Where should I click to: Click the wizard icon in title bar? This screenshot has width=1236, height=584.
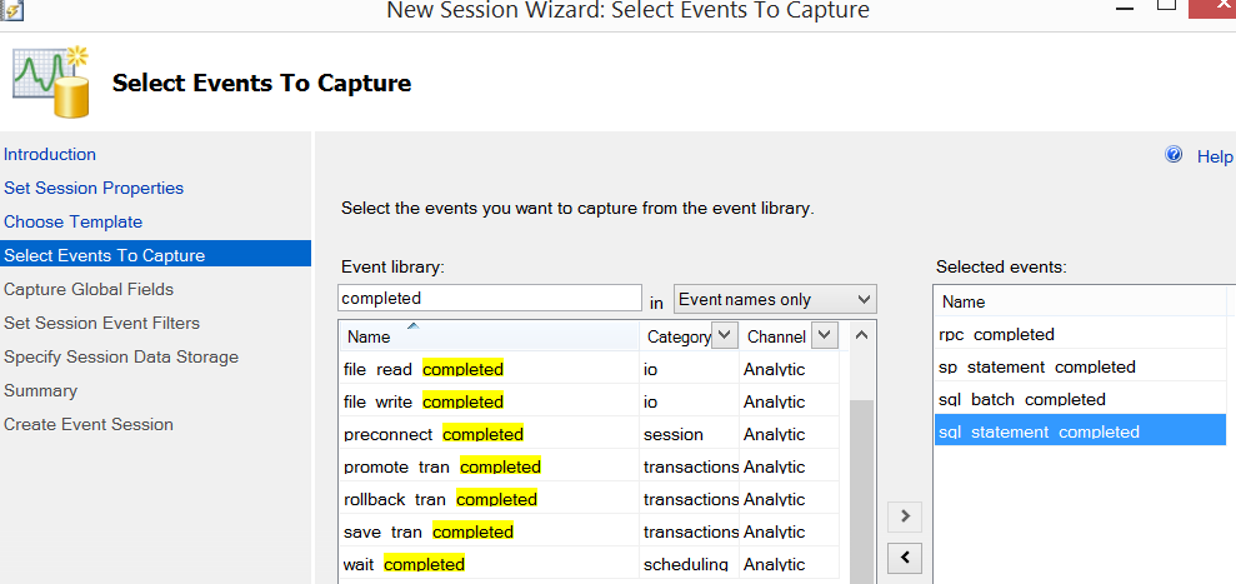tap(12, 10)
